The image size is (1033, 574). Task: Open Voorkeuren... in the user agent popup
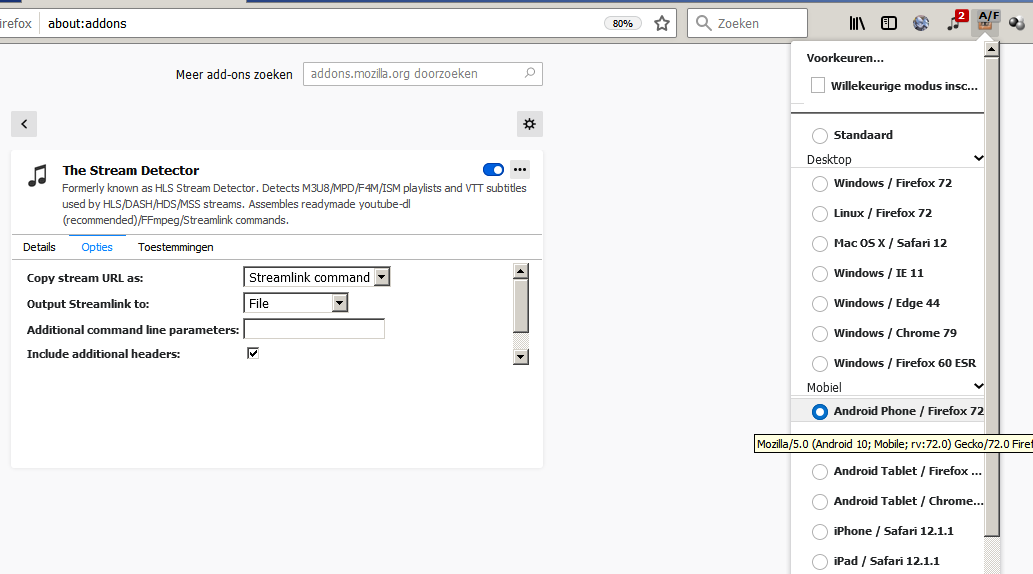click(845, 58)
